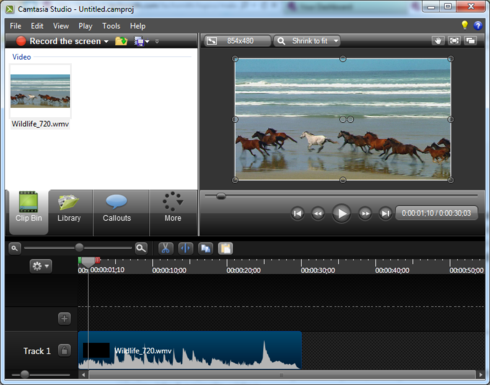Viewport: 490px width, 385px height.
Task: Click the timeline zoom slider
Action: [x=79, y=248]
